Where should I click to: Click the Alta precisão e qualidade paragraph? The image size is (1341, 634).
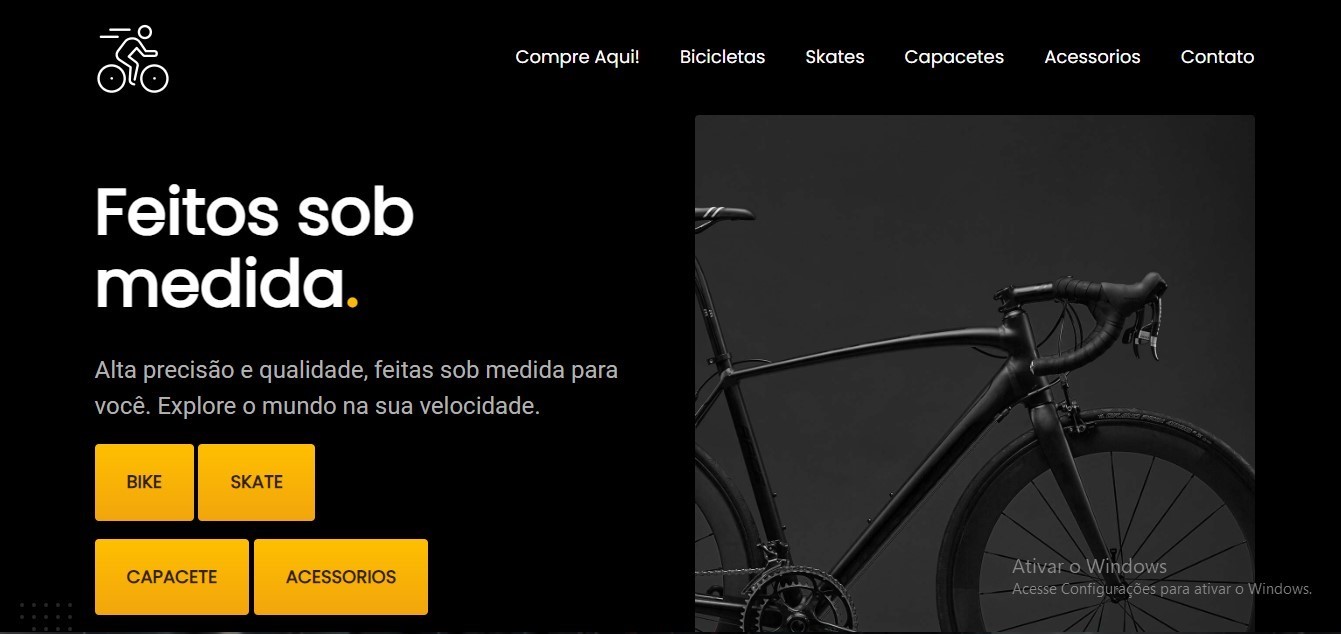[x=356, y=388]
